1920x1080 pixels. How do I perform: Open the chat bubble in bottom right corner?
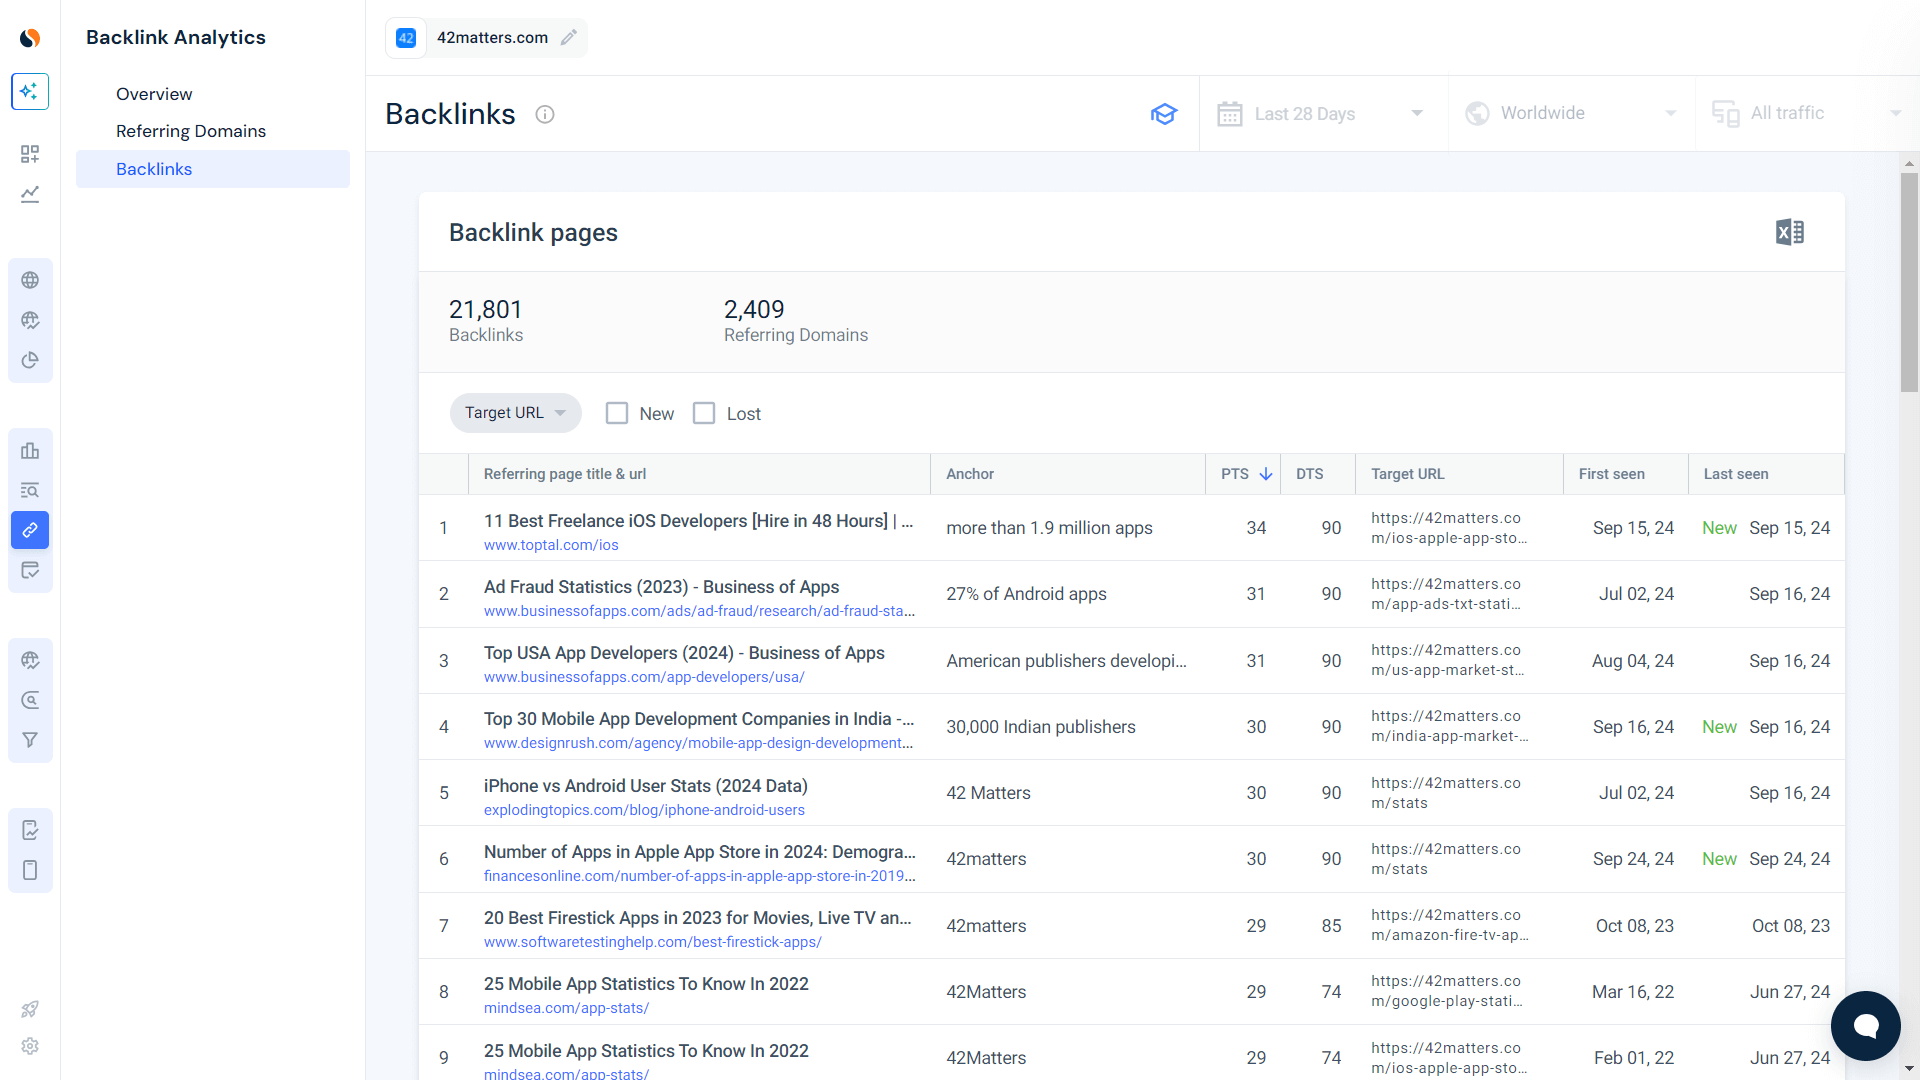[1866, 1026]
